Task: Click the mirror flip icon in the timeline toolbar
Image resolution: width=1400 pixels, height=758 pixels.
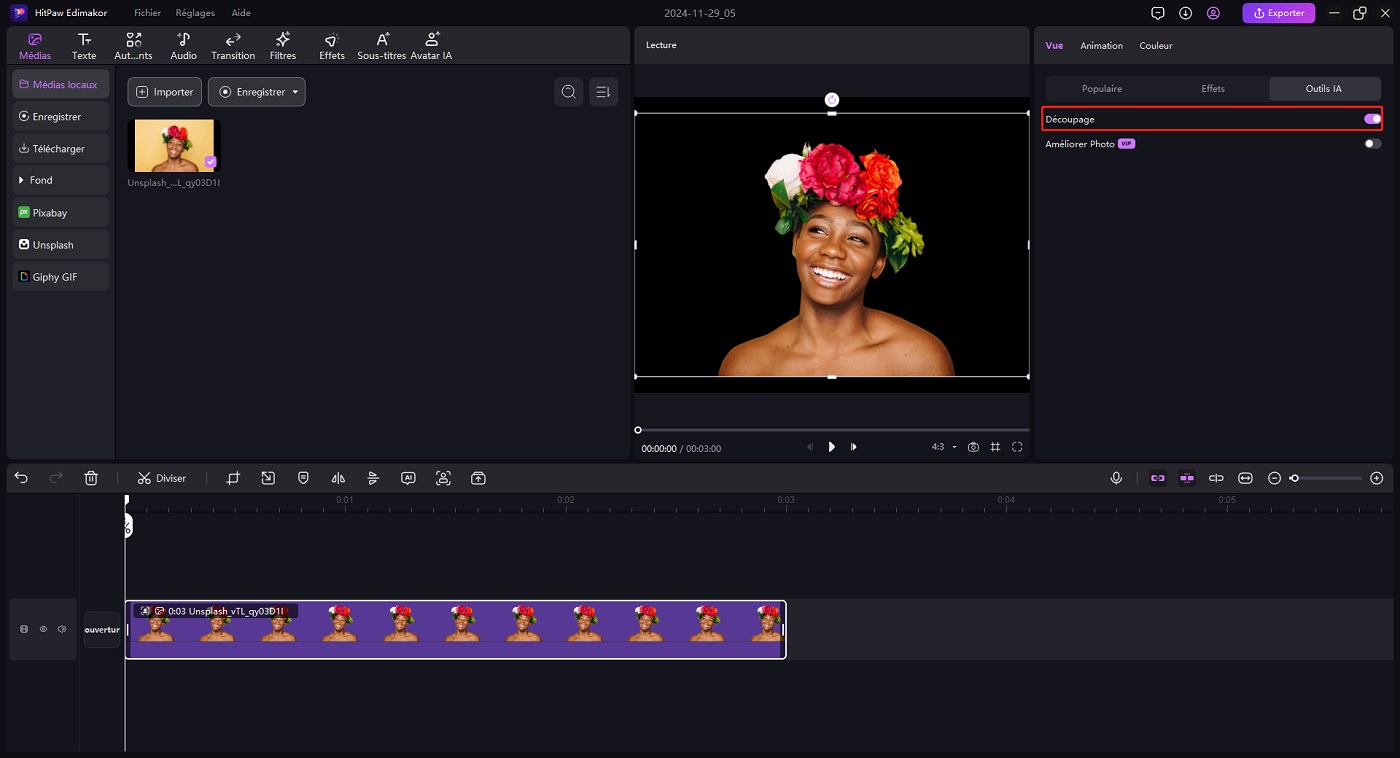Action: coord(338,478)
